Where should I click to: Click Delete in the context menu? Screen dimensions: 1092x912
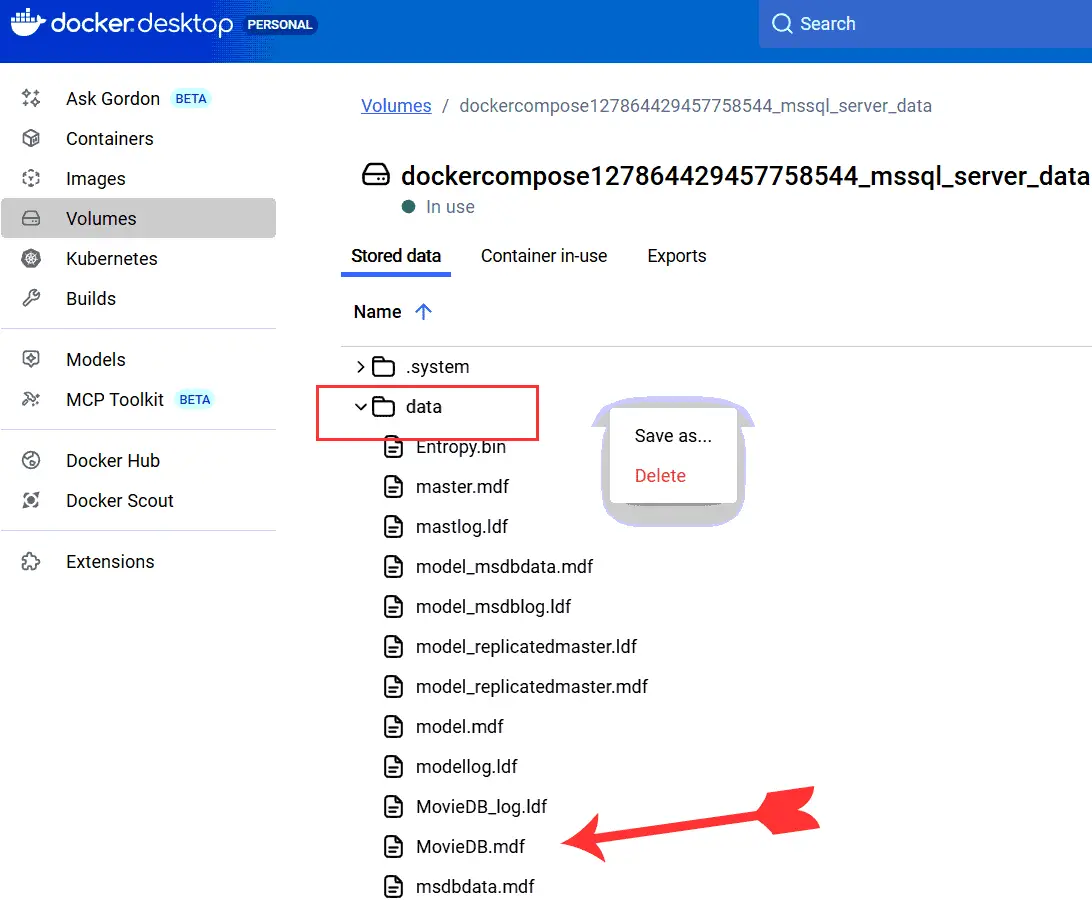[660, 475]
